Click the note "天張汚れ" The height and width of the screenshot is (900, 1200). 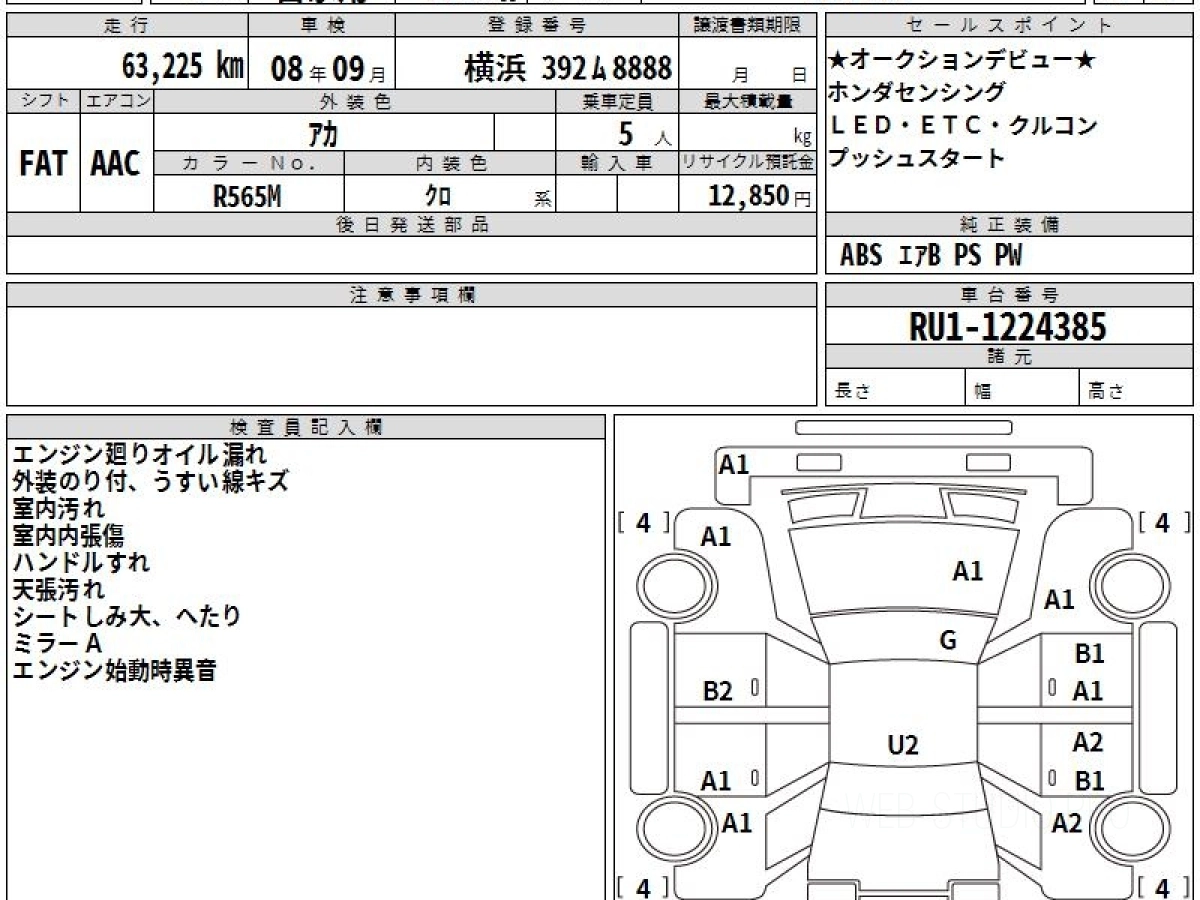(59, 589)
